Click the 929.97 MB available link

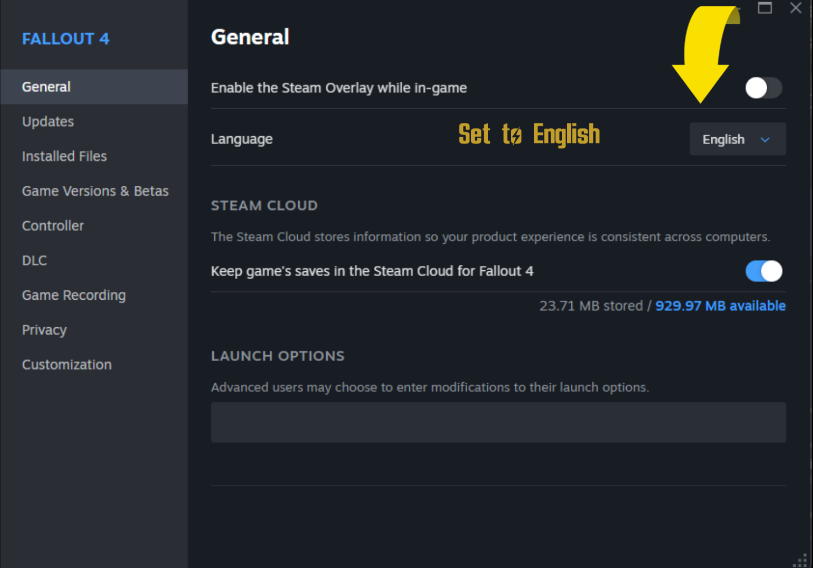720,306
